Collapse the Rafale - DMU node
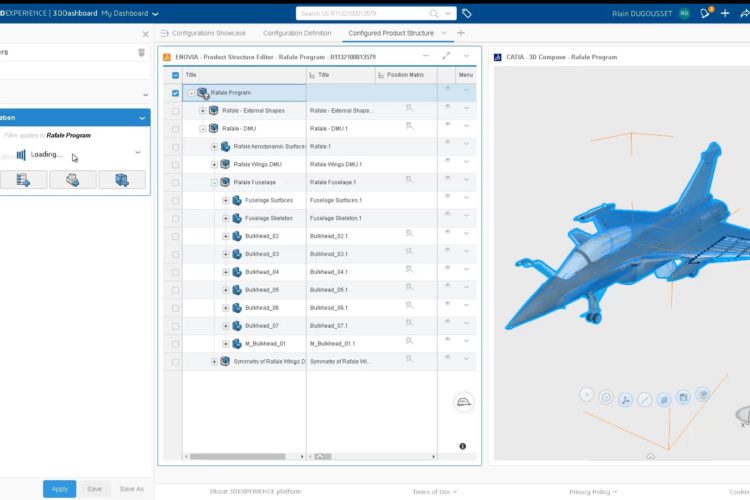 [x=202, y=129]
